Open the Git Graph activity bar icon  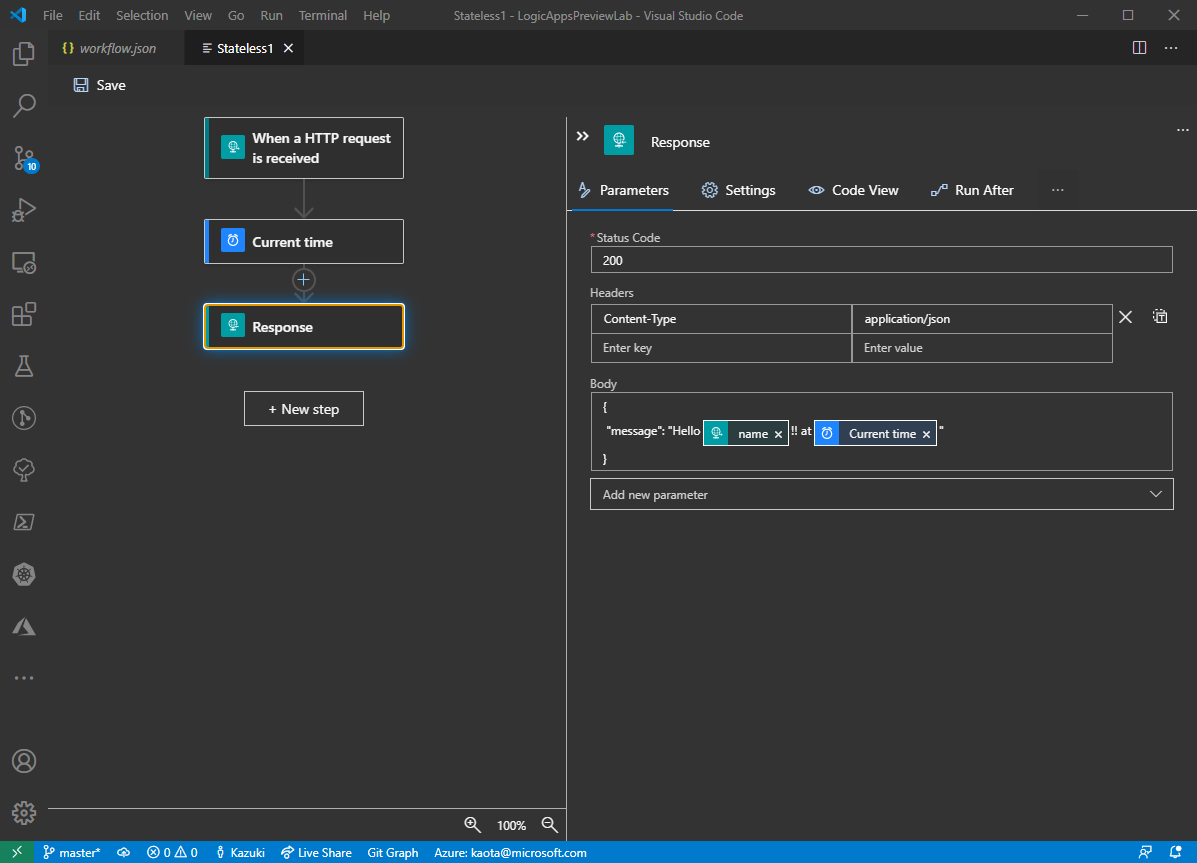point(24,418)
